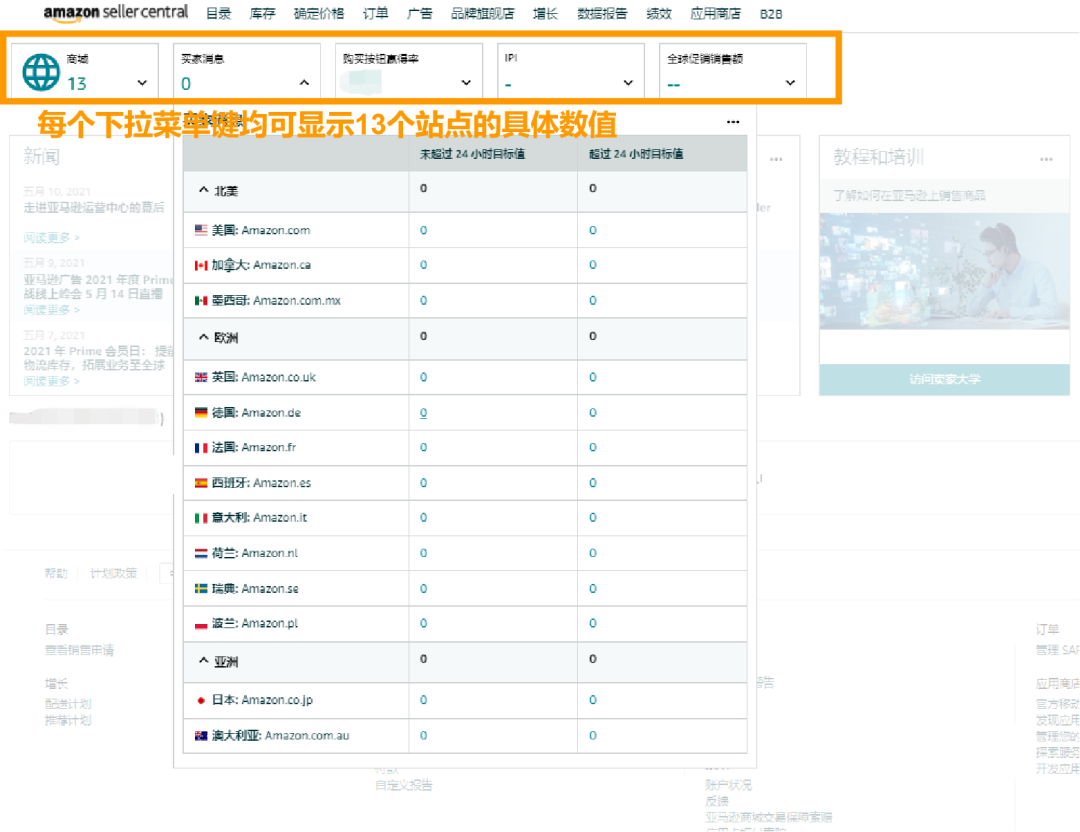
Task: Click the 瑞典: Amazon.se row label
Action: pyautogui.click(x=255, y=589)
